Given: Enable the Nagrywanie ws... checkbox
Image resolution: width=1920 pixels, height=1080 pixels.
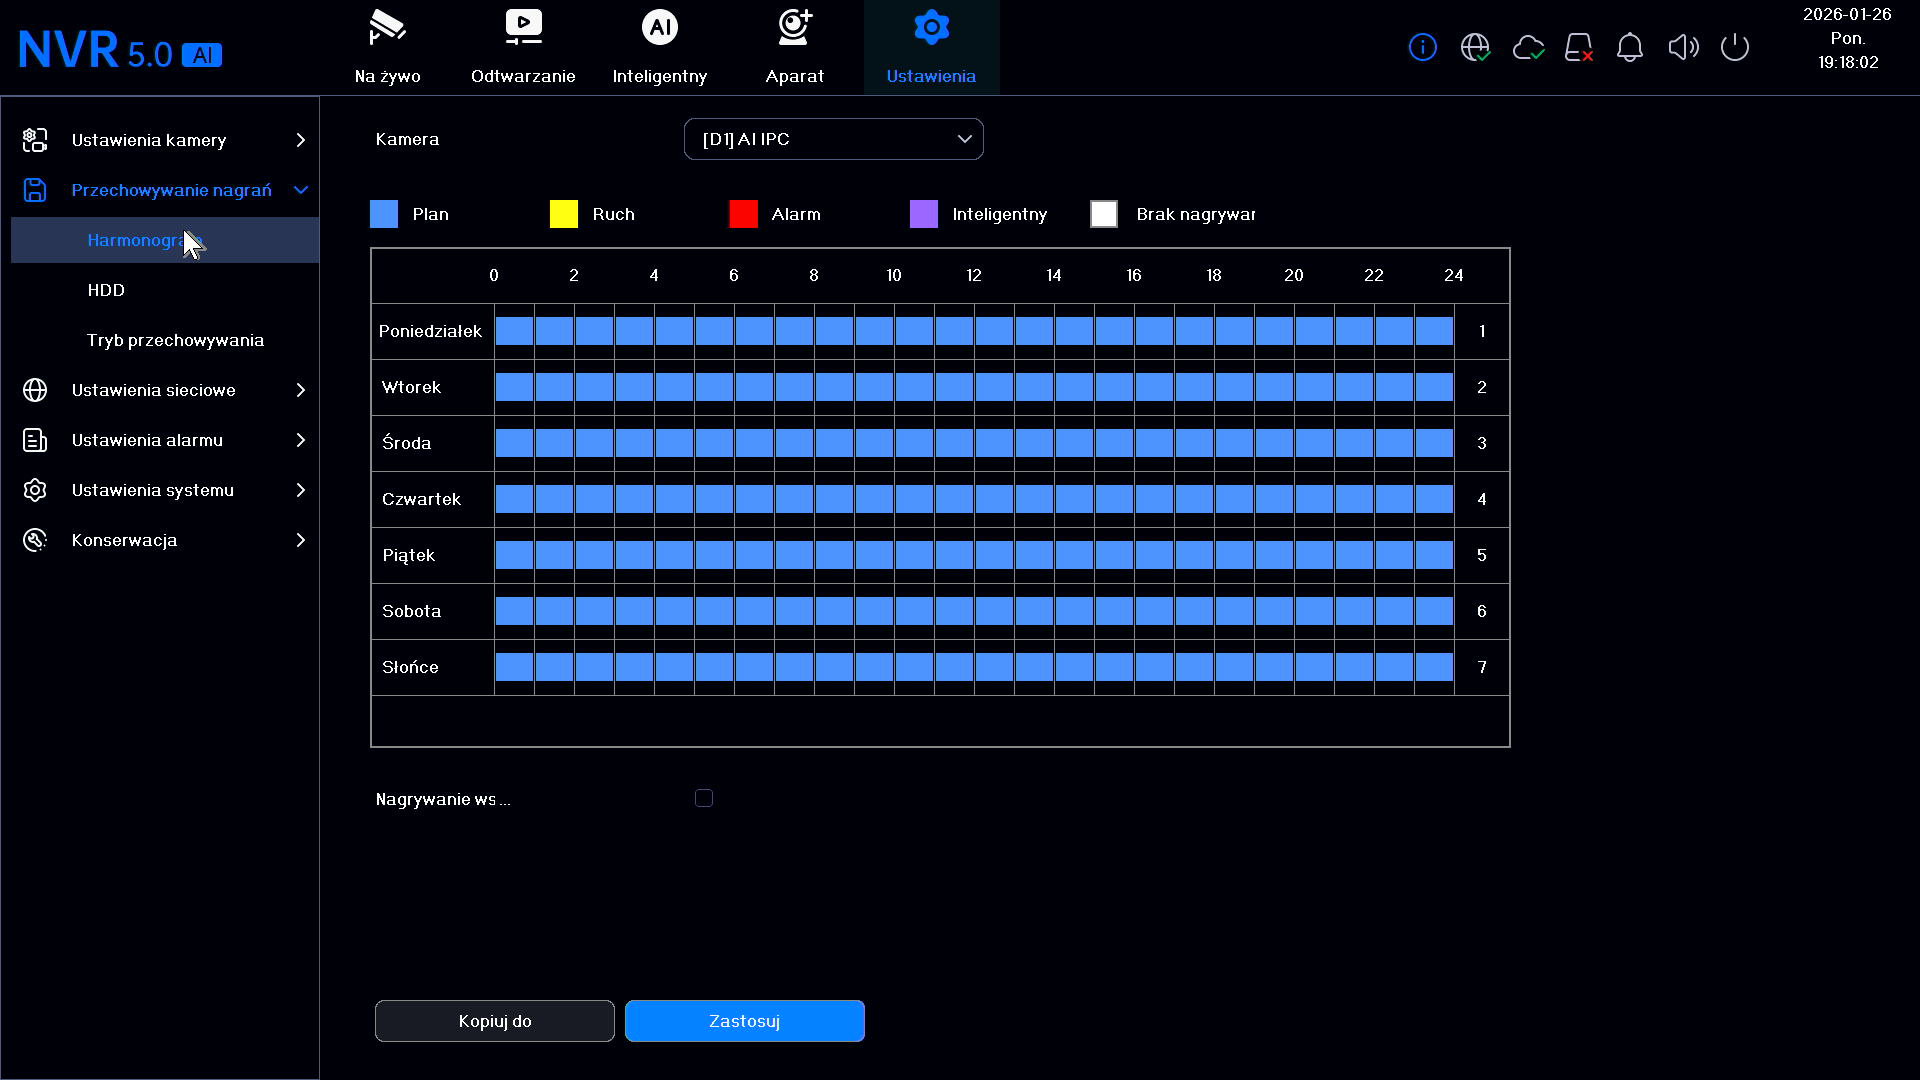Looking at the screenshot, I should point(704,798).
